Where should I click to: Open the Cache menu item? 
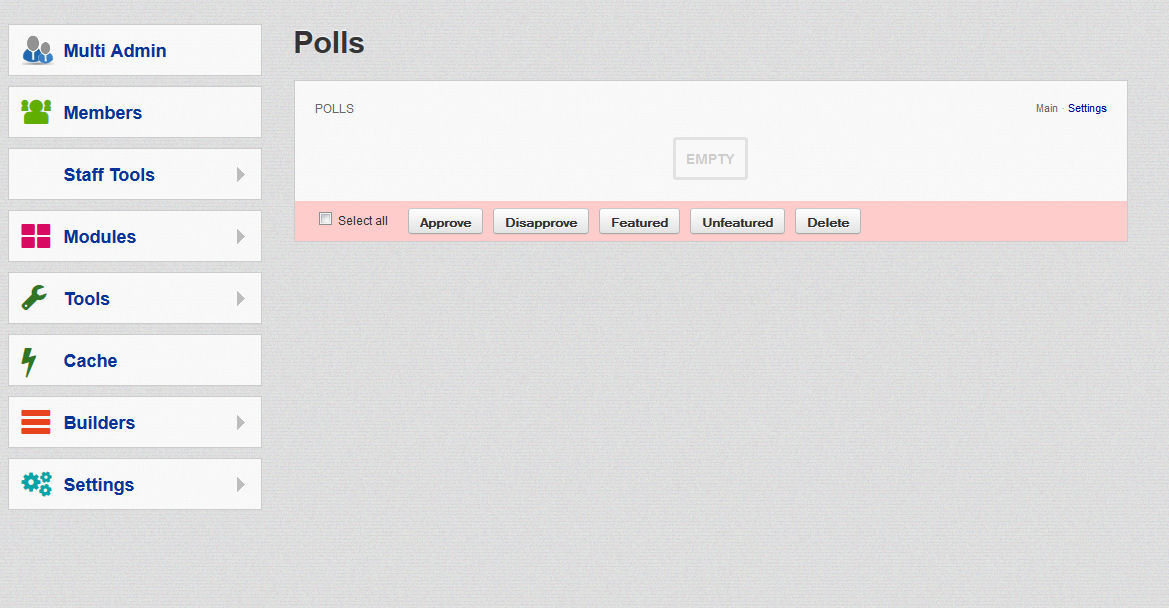pyautogui.click(x=90, y=361)
